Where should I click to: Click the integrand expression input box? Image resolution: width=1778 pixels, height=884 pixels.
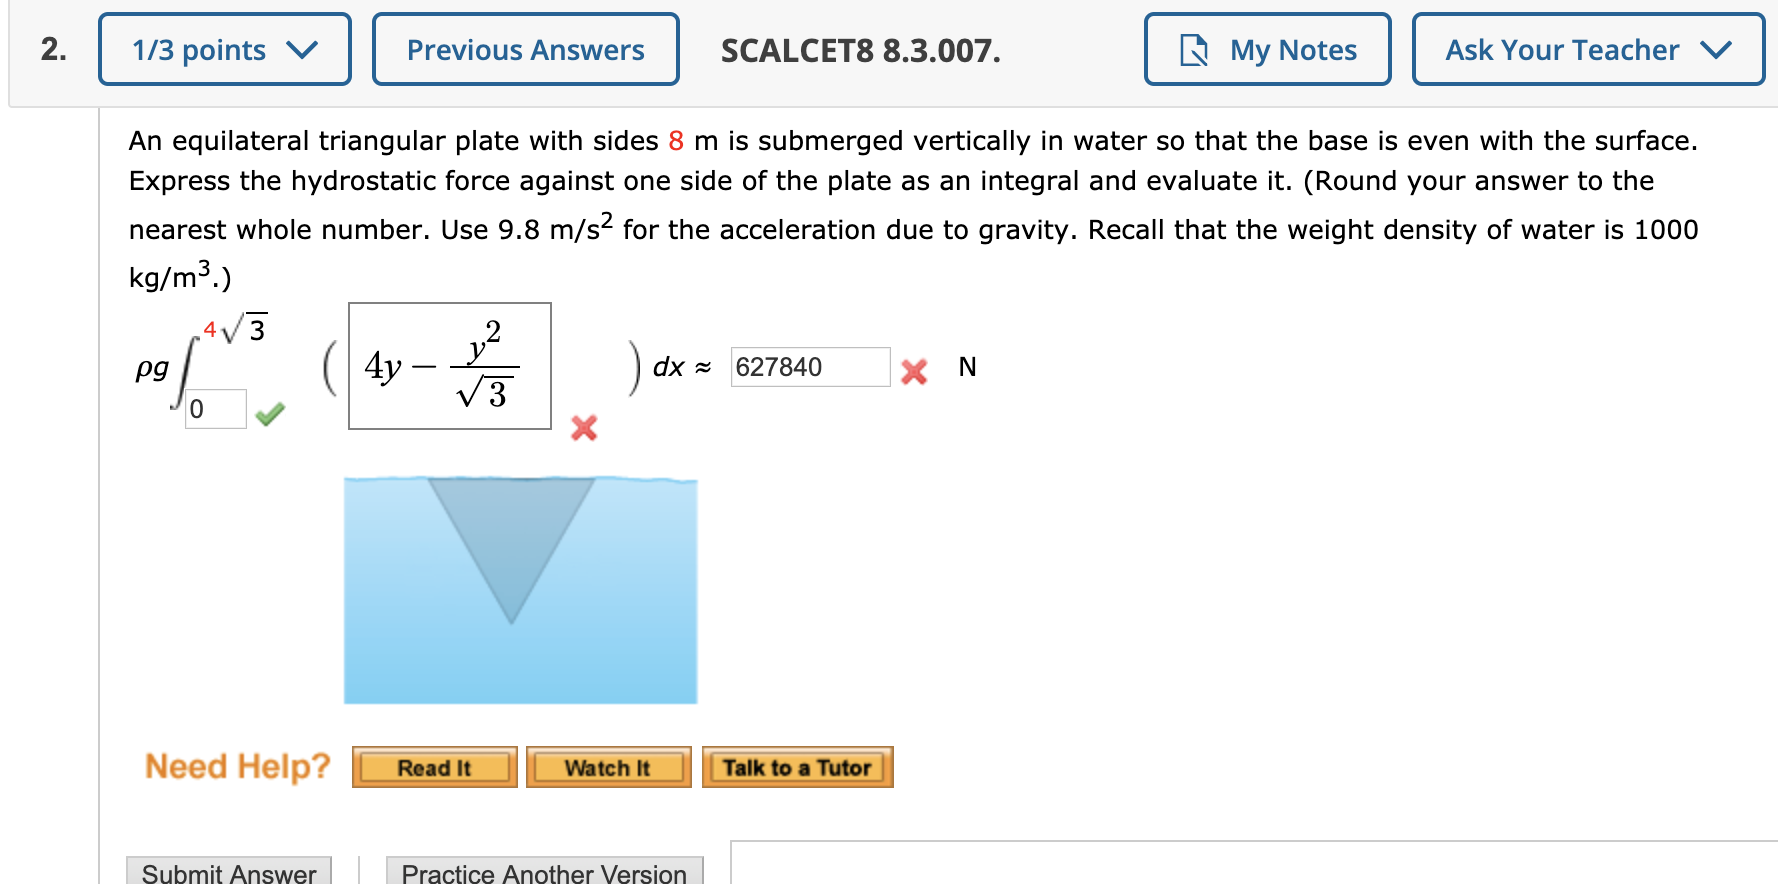coord(448,366)
